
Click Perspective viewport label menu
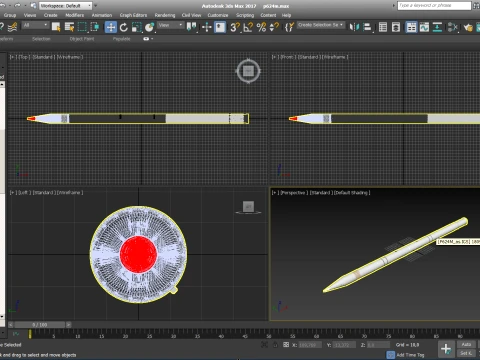(x=293, y=193)
